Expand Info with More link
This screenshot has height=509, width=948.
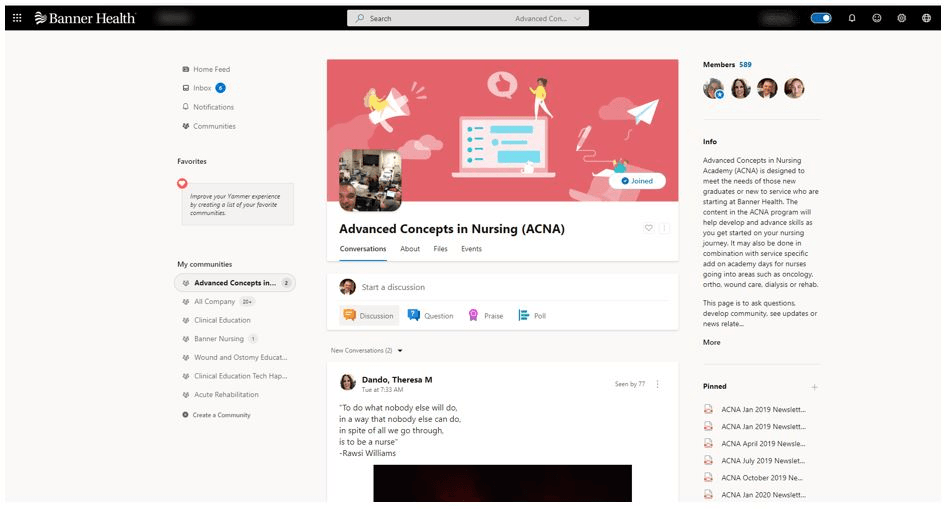[x=712, y=342]
